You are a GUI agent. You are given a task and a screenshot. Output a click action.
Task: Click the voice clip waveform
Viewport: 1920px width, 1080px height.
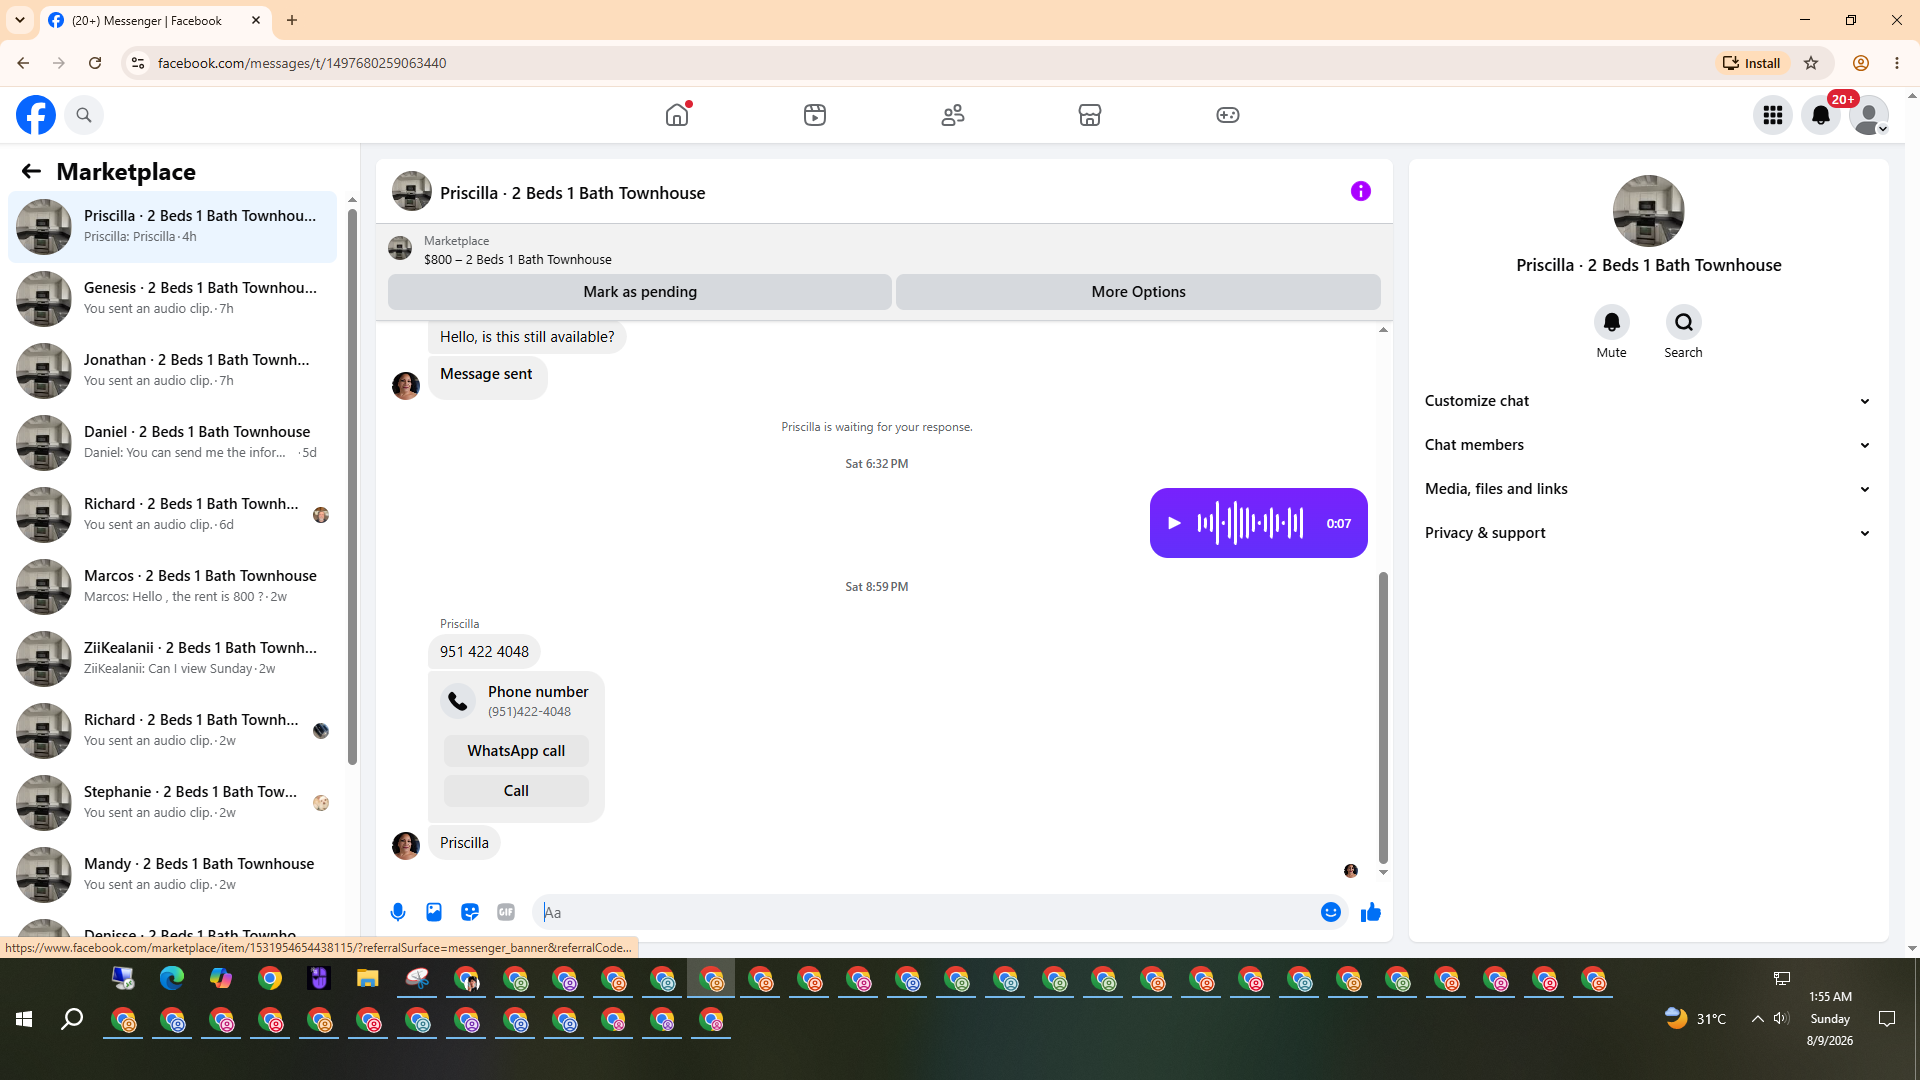pyautogui.click(x=1250, y=523)
